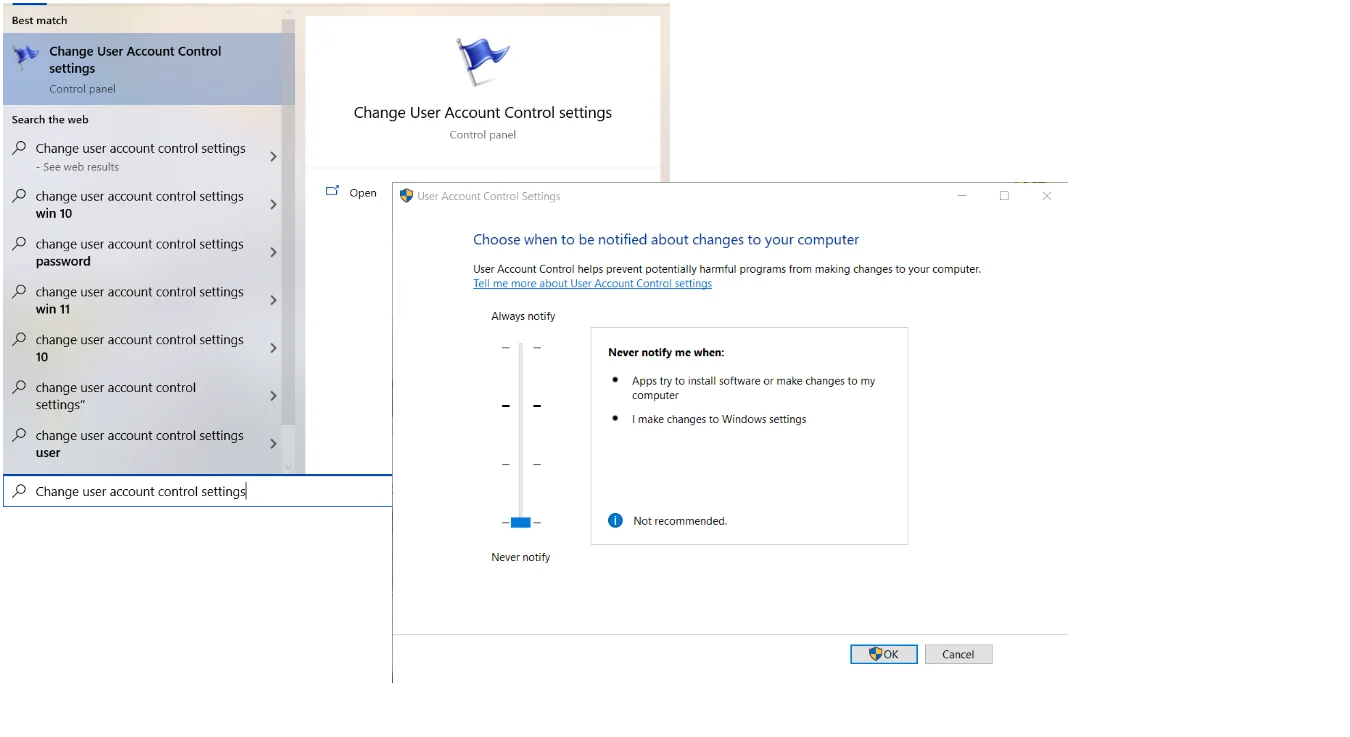Screen dimensions: 1350x737
Task: Click the search icon beside the 'win 10' suggestion
Action: click(19, 196)
